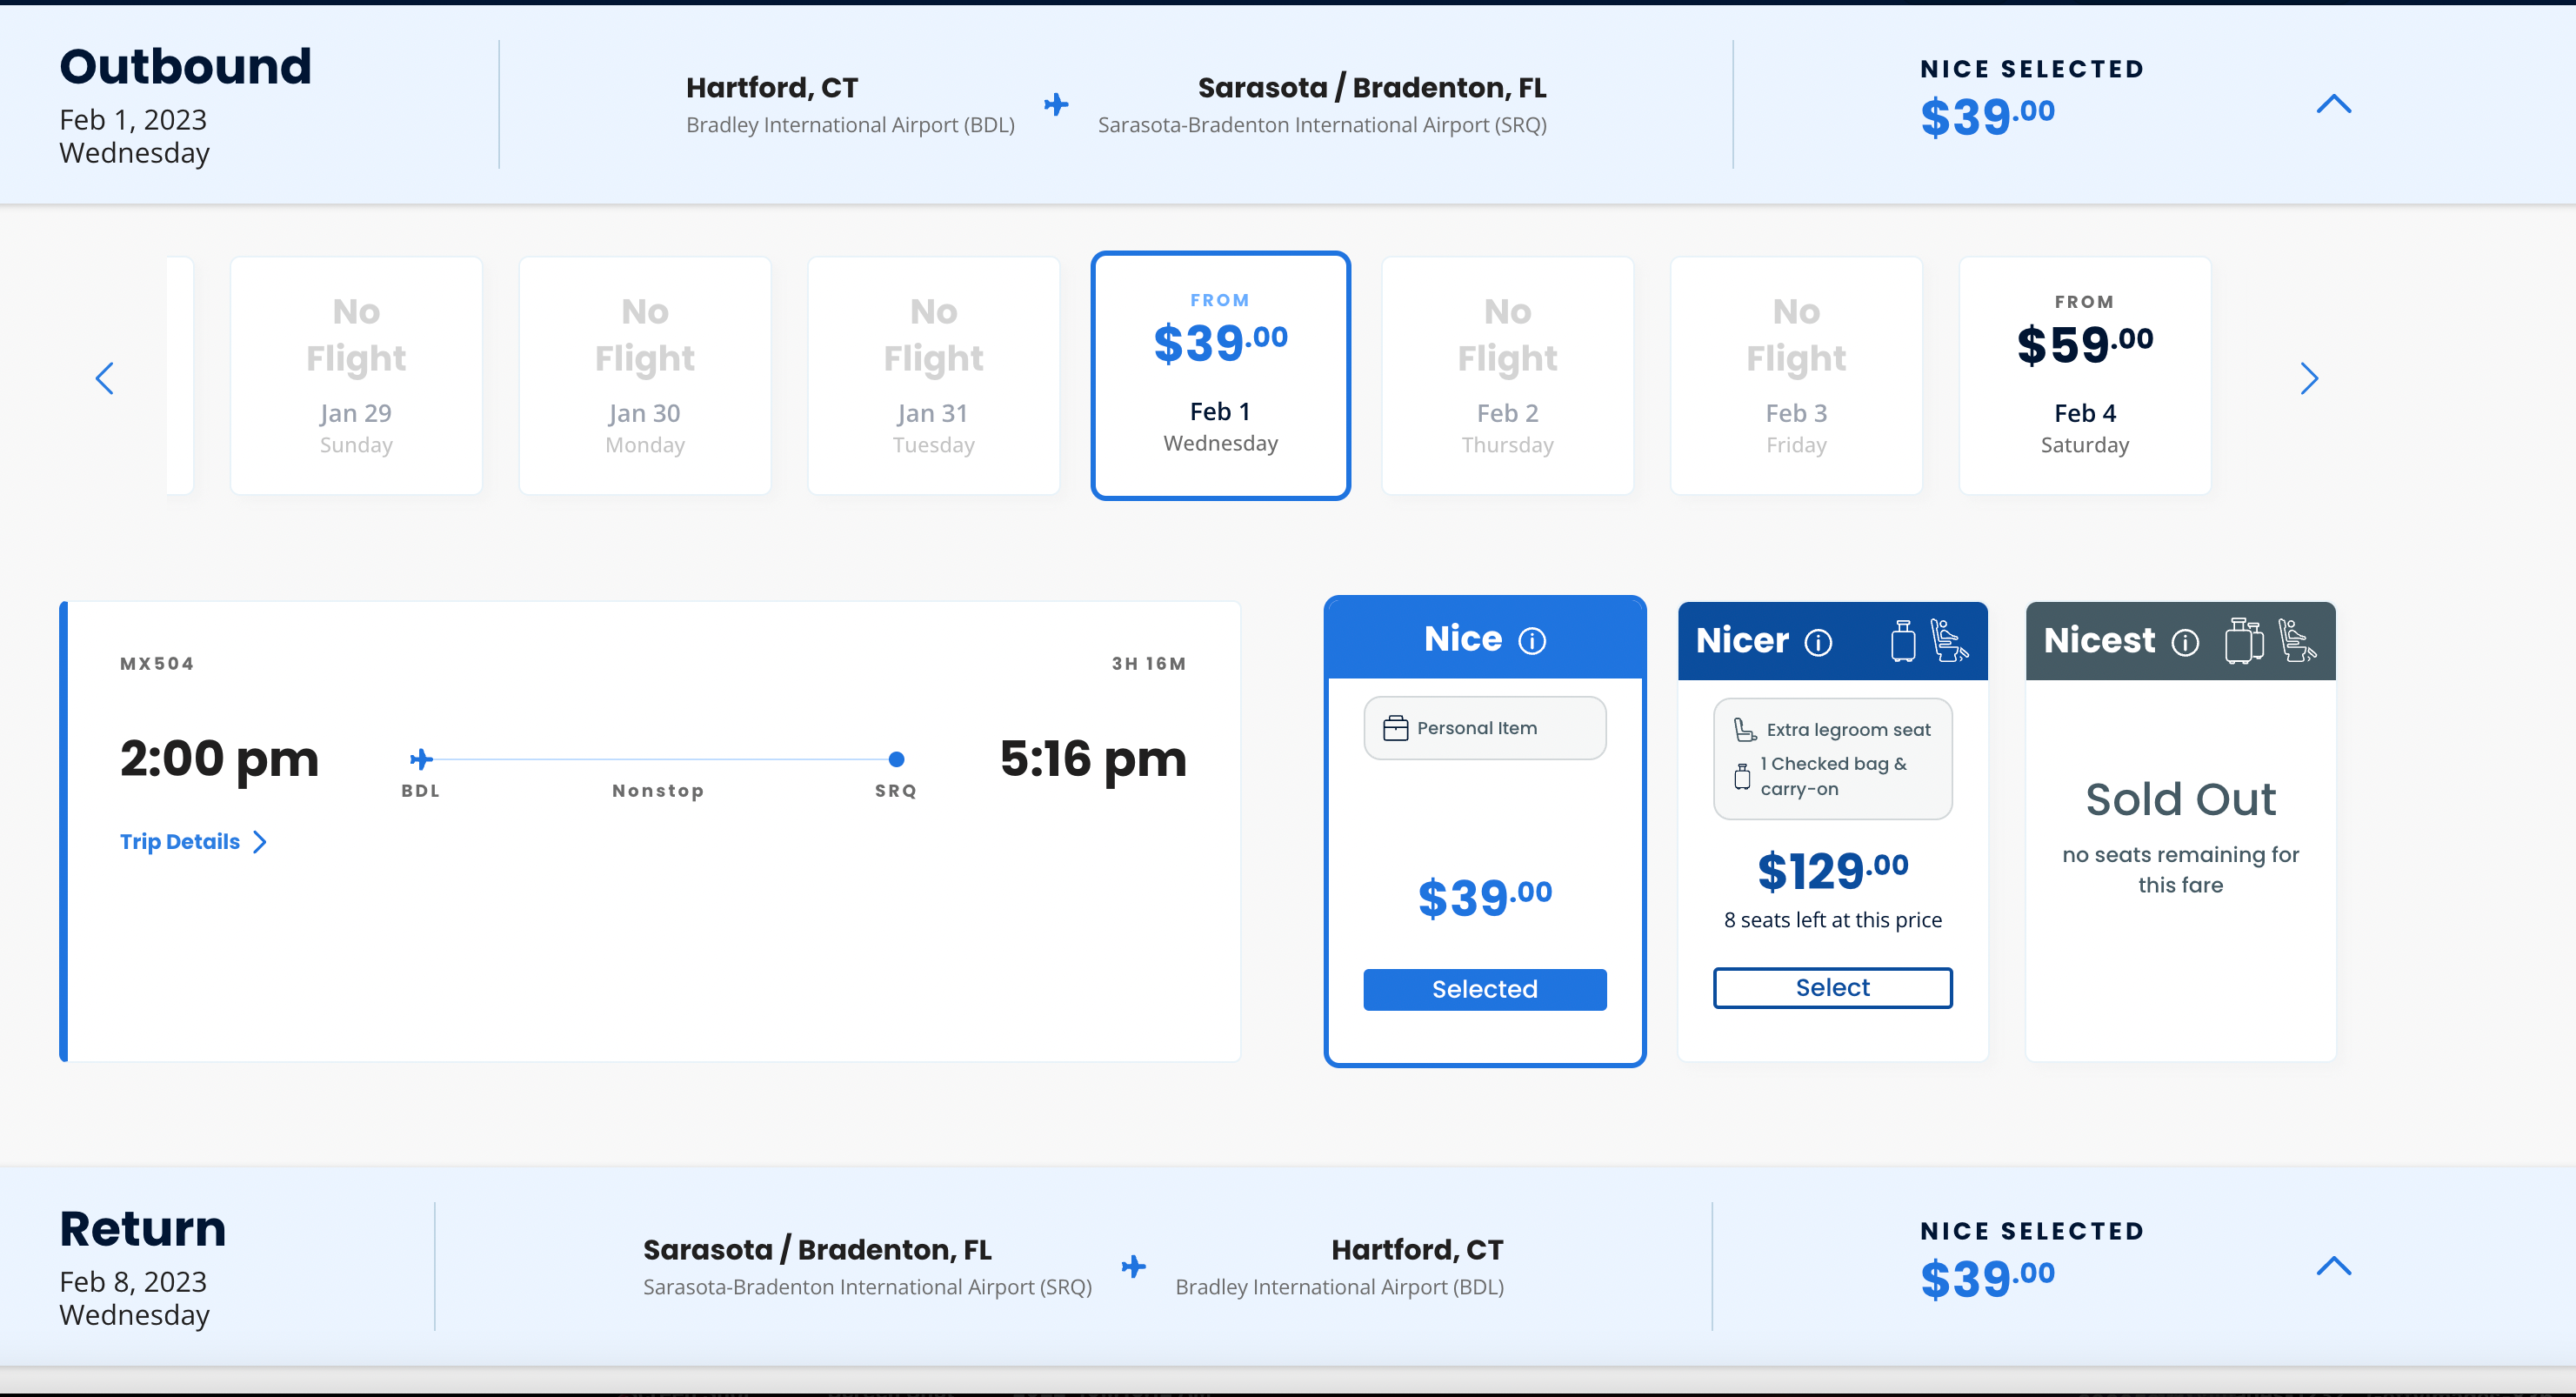The width and height of the screenshot is (2576, 1397).
Task: Click the seat icon in Nicest header
Action: point(2296,641)
